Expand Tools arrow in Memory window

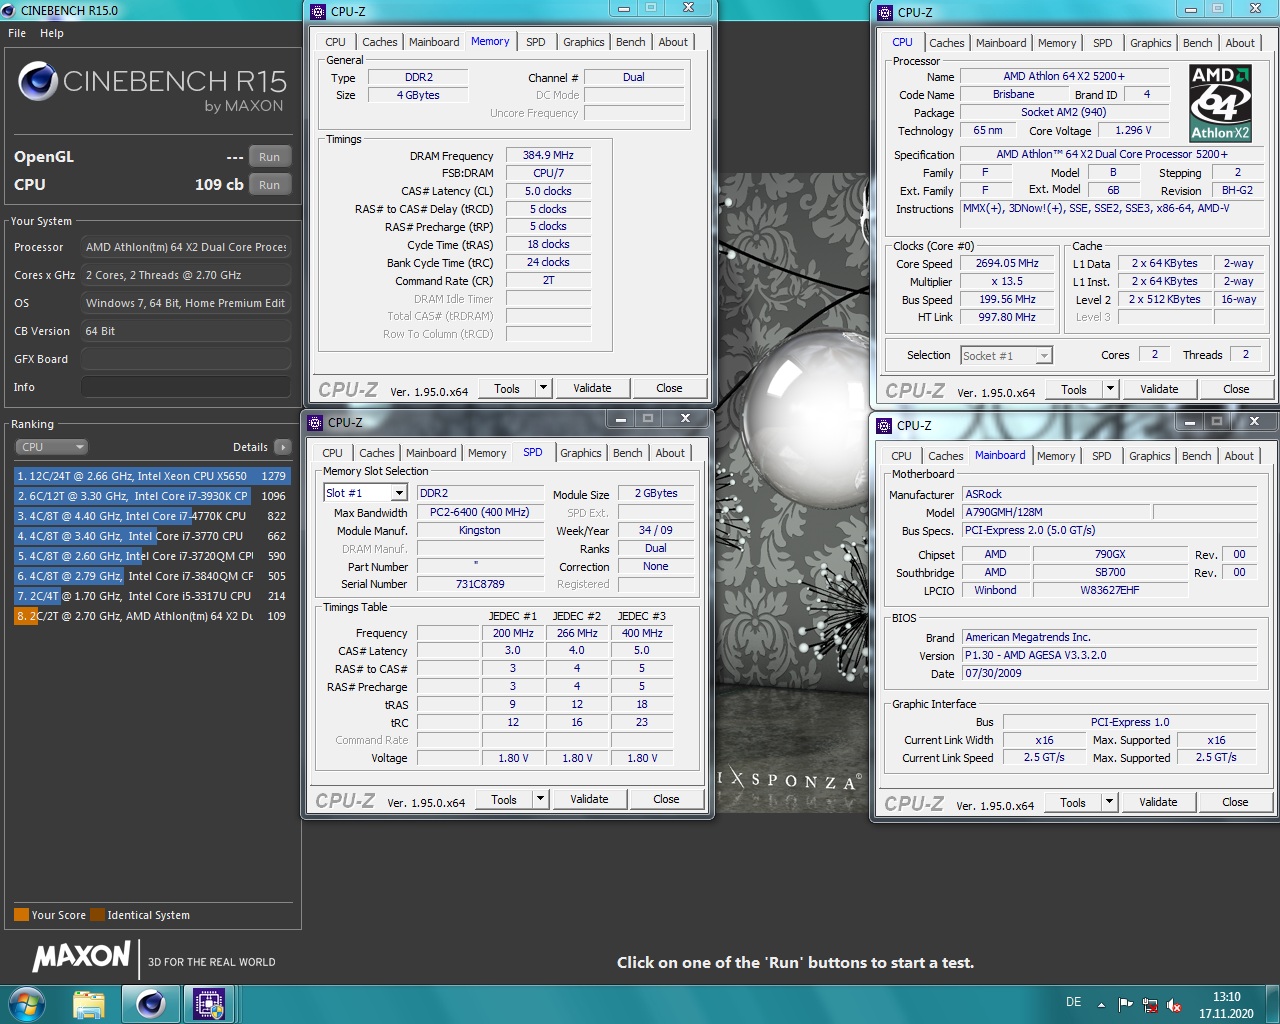pyautogui.click(x=543, y=388)
